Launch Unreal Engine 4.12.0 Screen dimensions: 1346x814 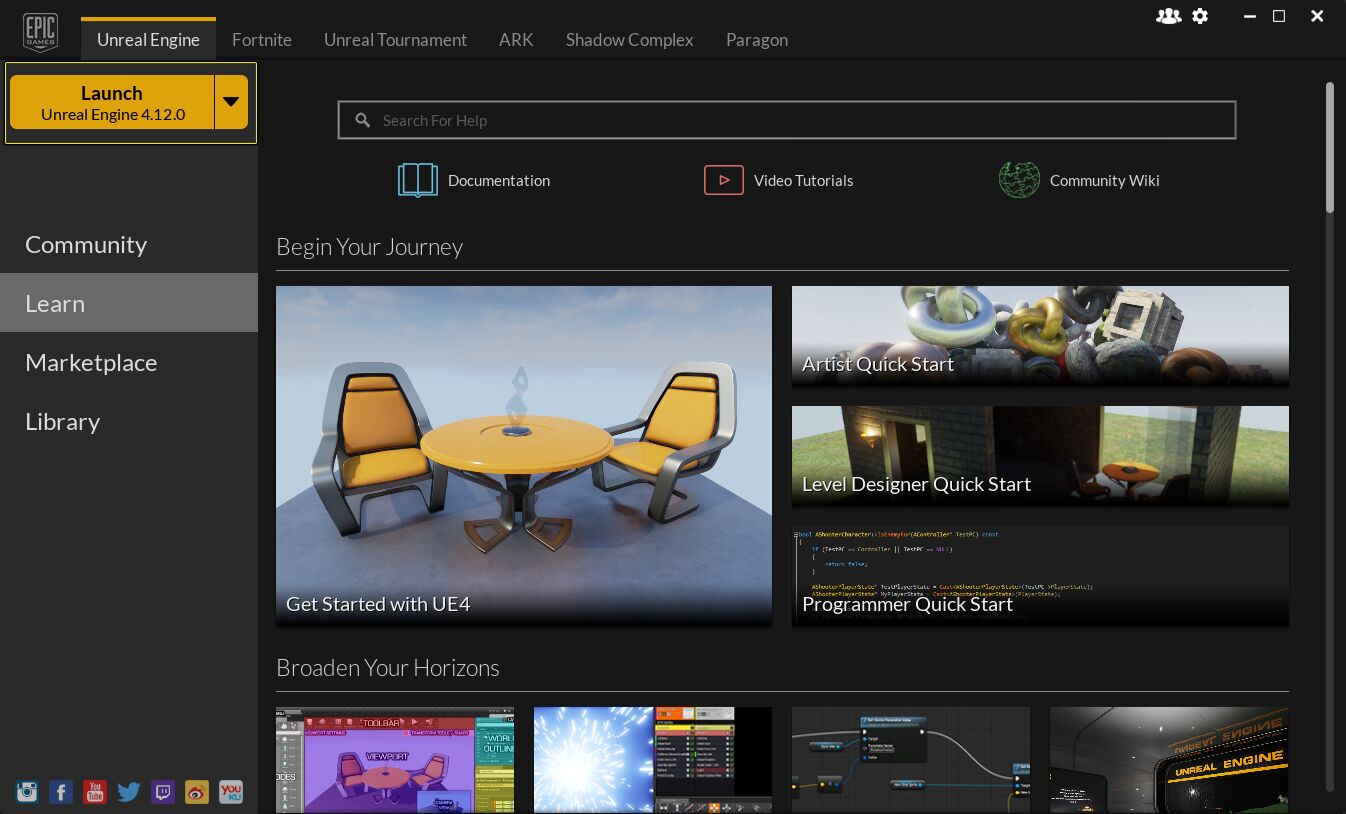(x=112, y=101)
